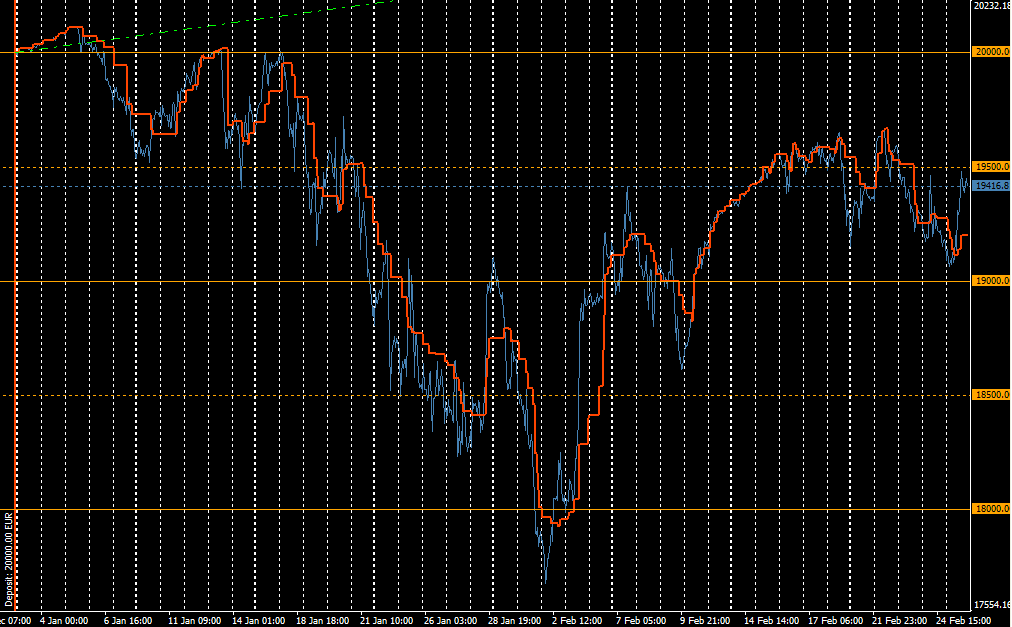Click the '18 Jan 18:00' time label
The width and height of the screenshot is (1012, 627).
click(x=322, y=621)
